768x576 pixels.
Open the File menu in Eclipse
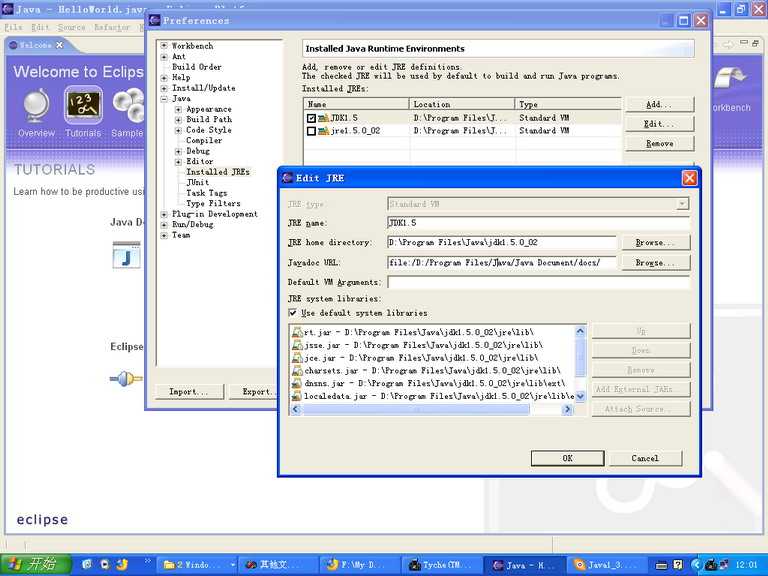coord(13,27)
